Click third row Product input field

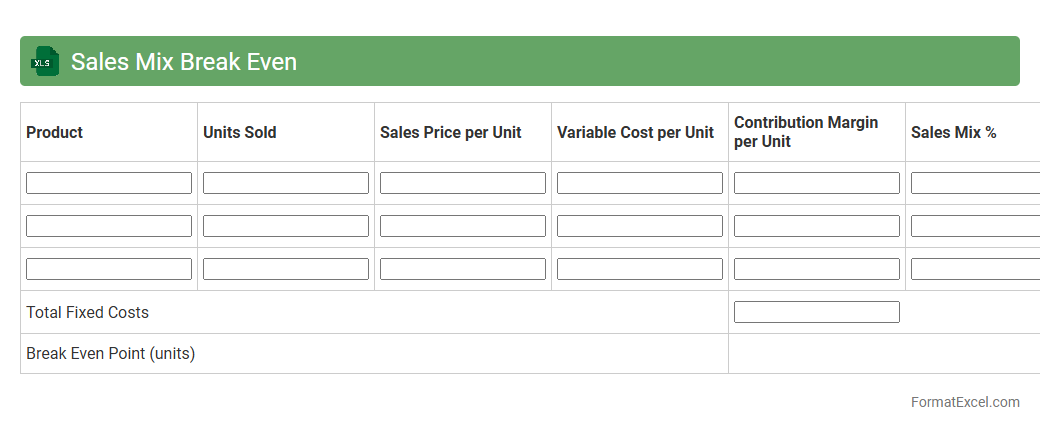coord(109,269)
